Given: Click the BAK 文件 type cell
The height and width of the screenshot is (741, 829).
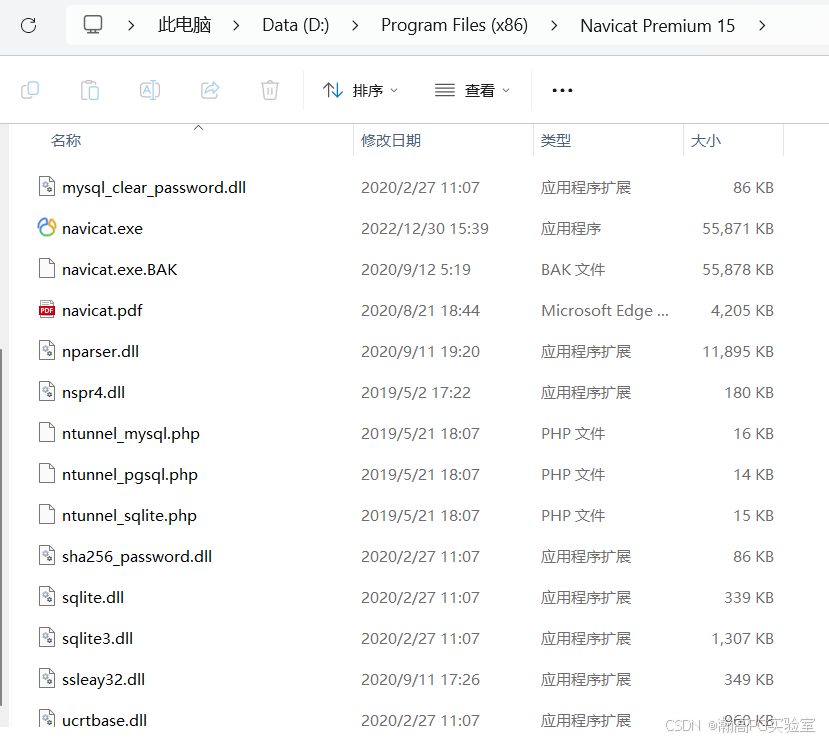Looking at the screenshot, I should [573, 270].
